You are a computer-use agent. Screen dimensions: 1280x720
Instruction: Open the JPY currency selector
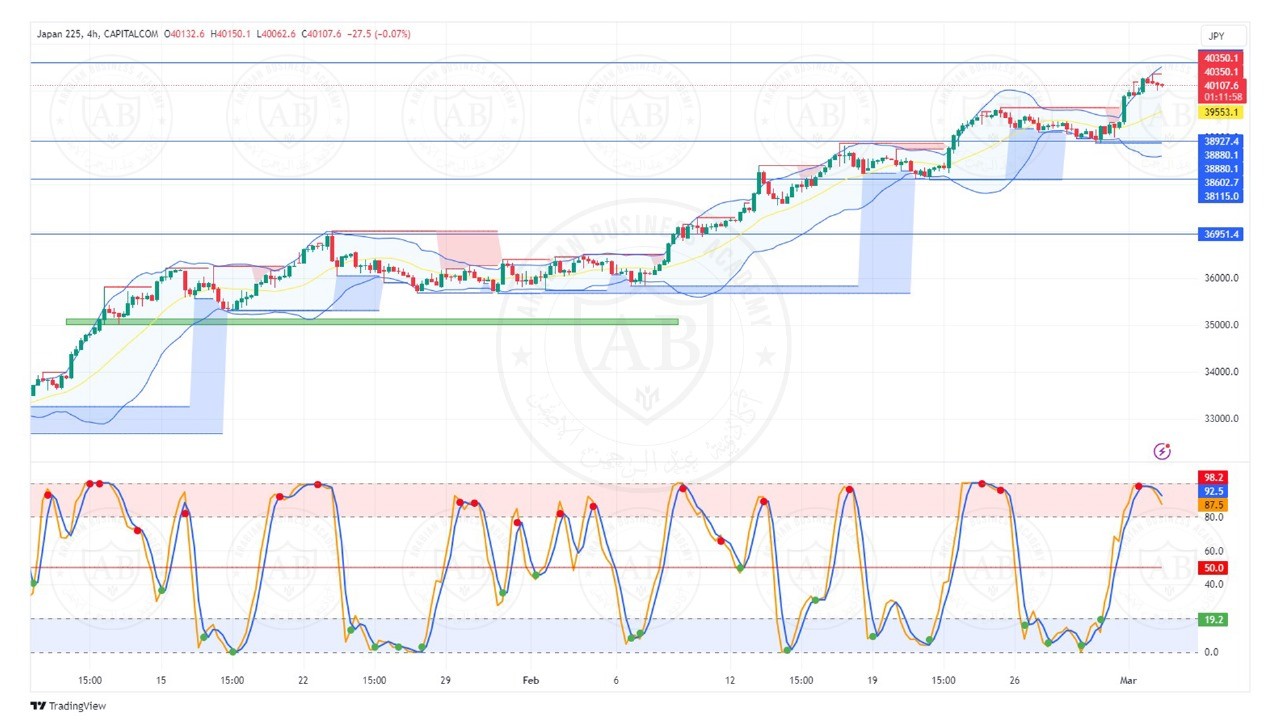[x=1216, y=35]
